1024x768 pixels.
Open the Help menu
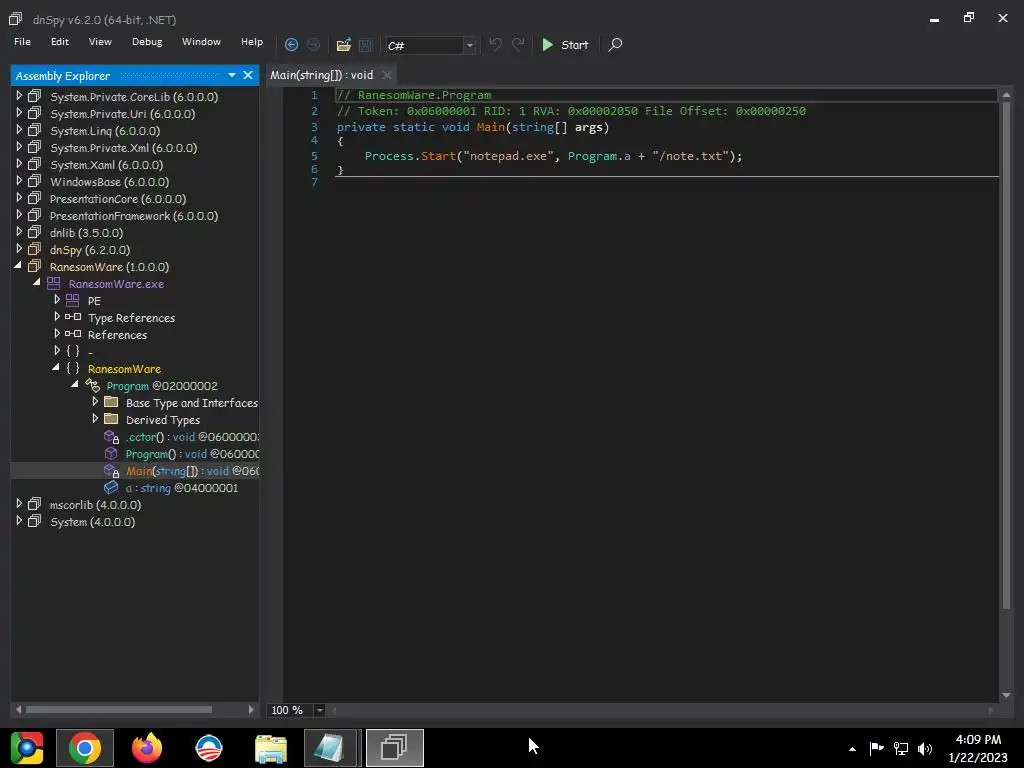click(251, 42)
